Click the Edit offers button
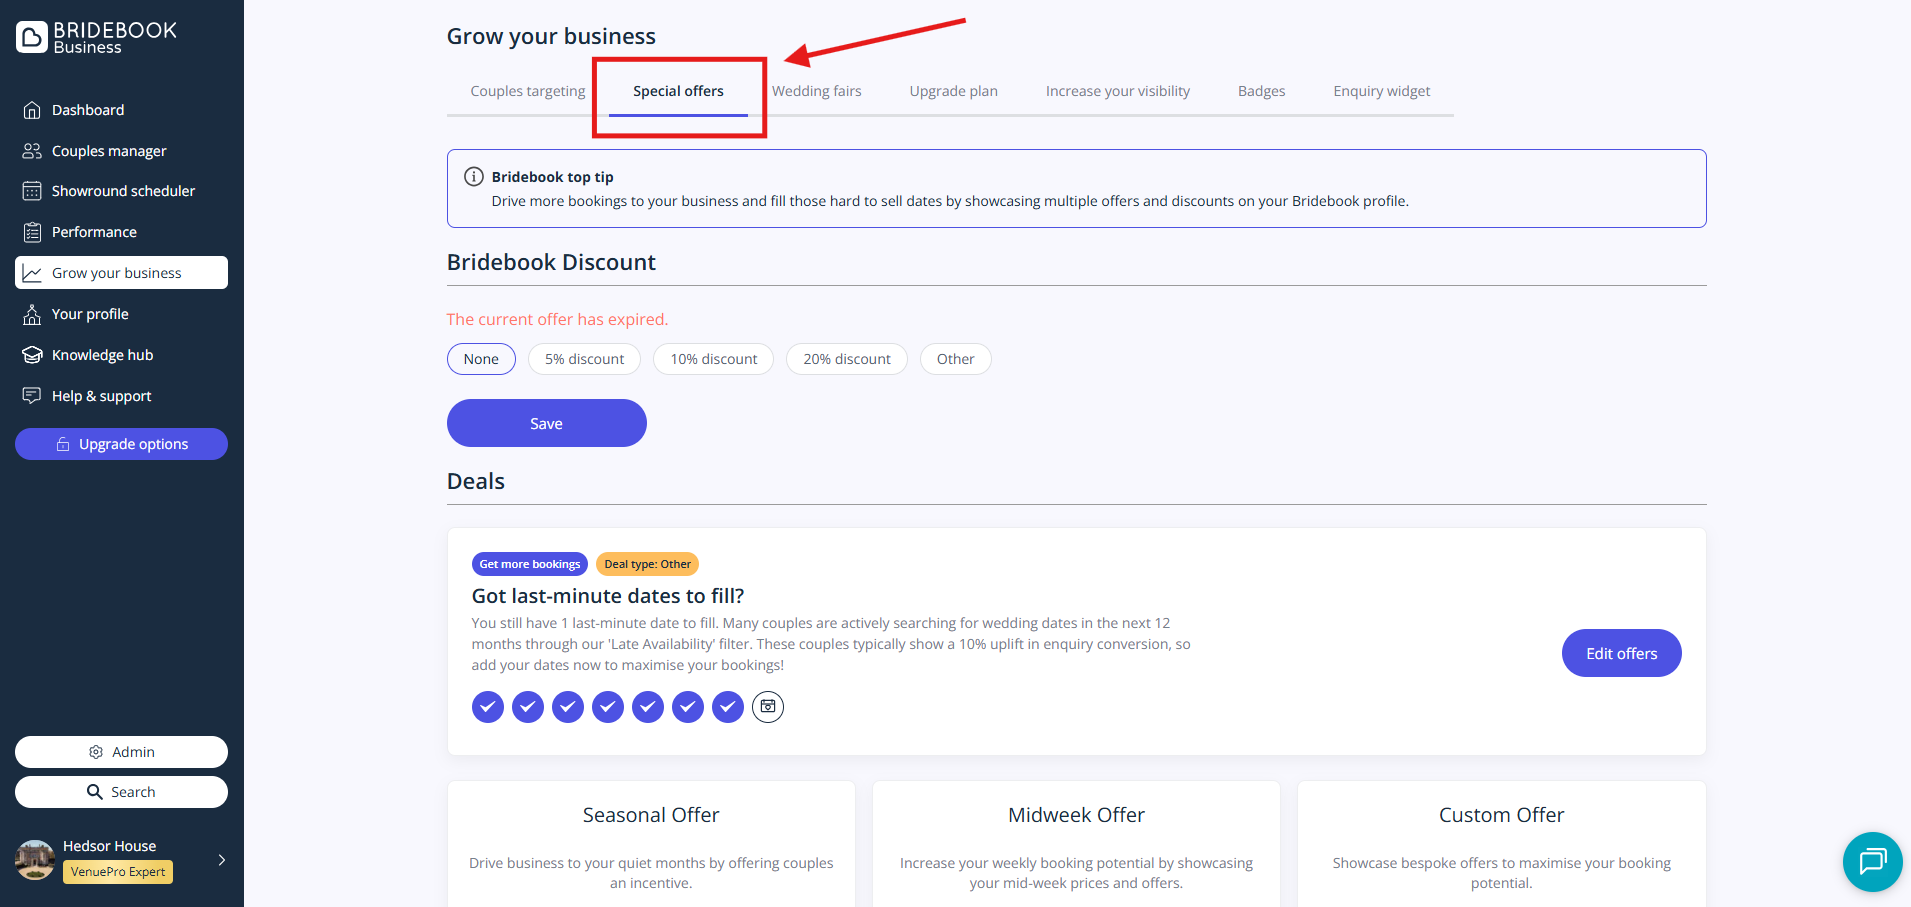The width and height of the screenshot is (1911, 907). coord(1621,653)
